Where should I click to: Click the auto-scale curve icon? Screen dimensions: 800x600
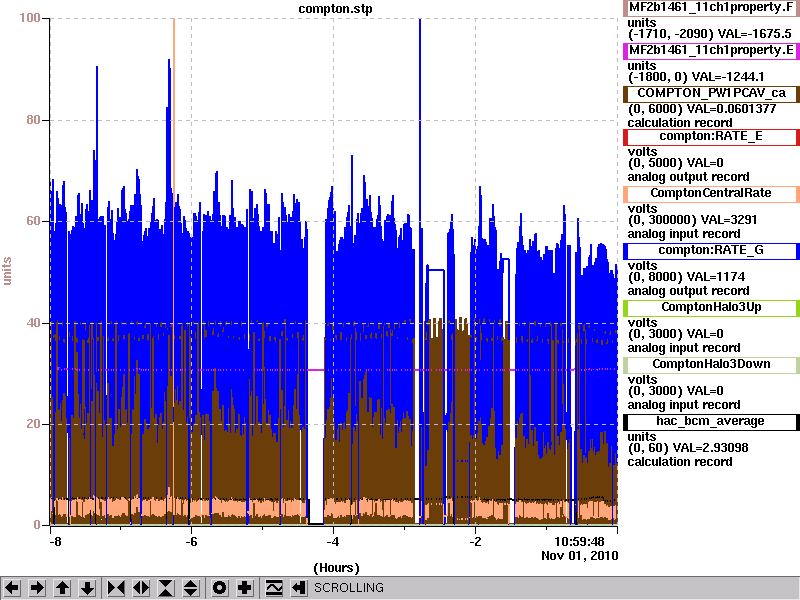point(274,588)
